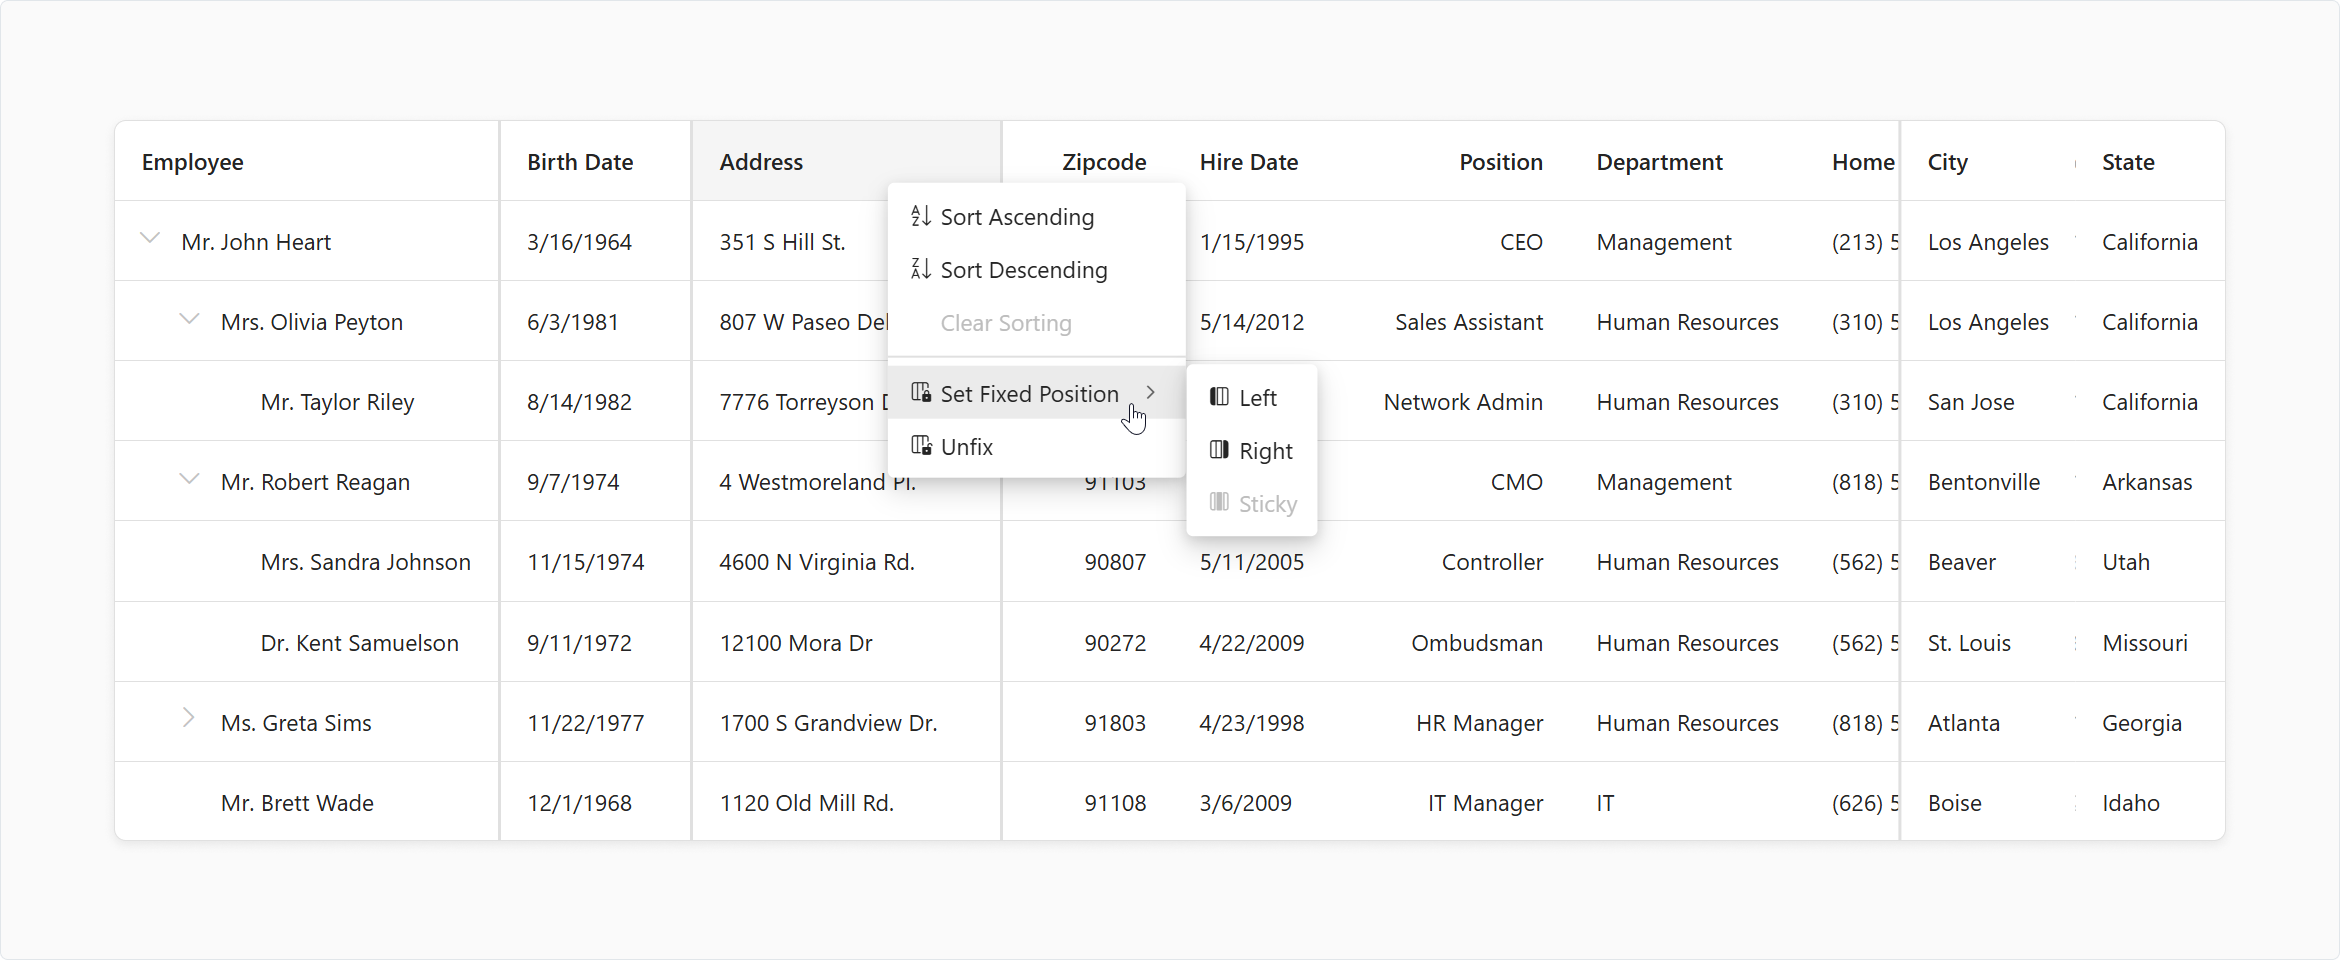Click the Clear Sorting option
The width and height of the screenshot is (2340, 960).
pos(1005,322)
